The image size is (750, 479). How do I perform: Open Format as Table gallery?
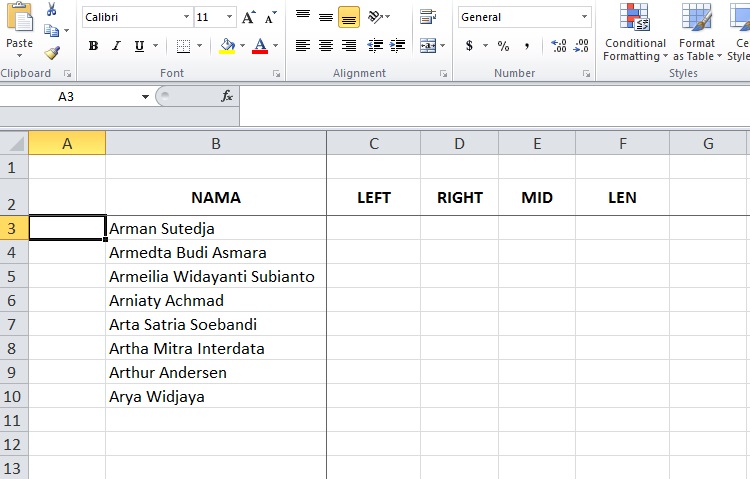(x=697, y=32)
